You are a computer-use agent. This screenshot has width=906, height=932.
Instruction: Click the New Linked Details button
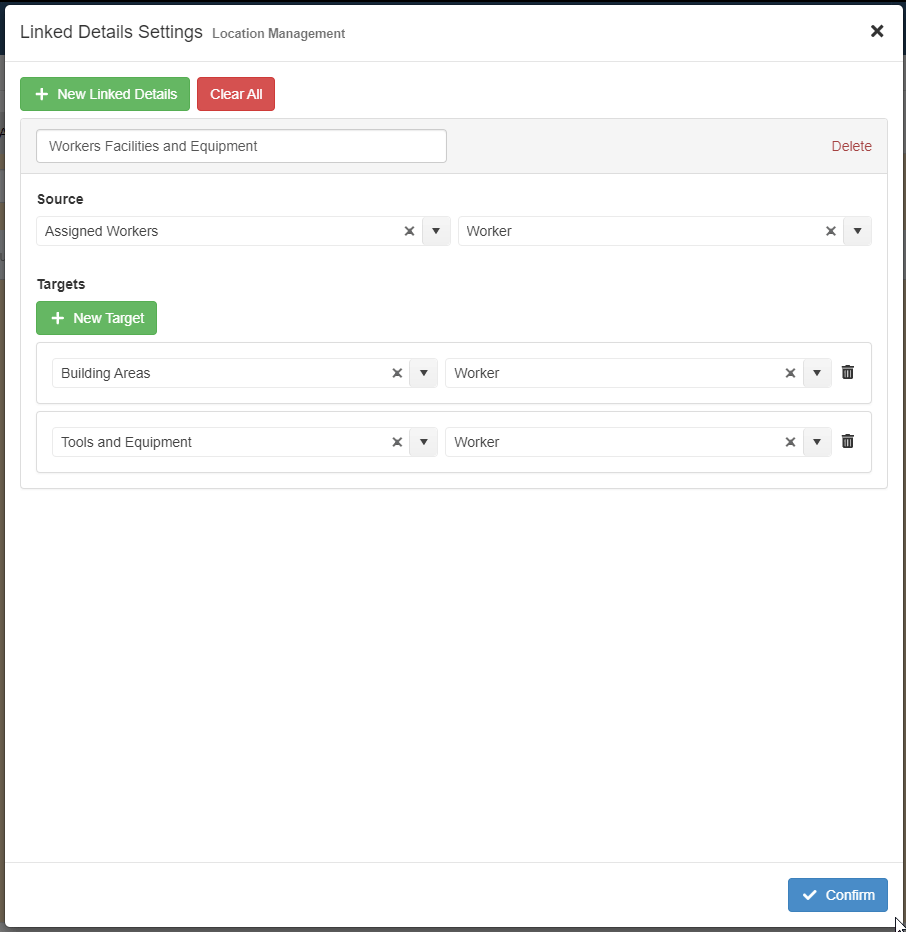[105, 94]
